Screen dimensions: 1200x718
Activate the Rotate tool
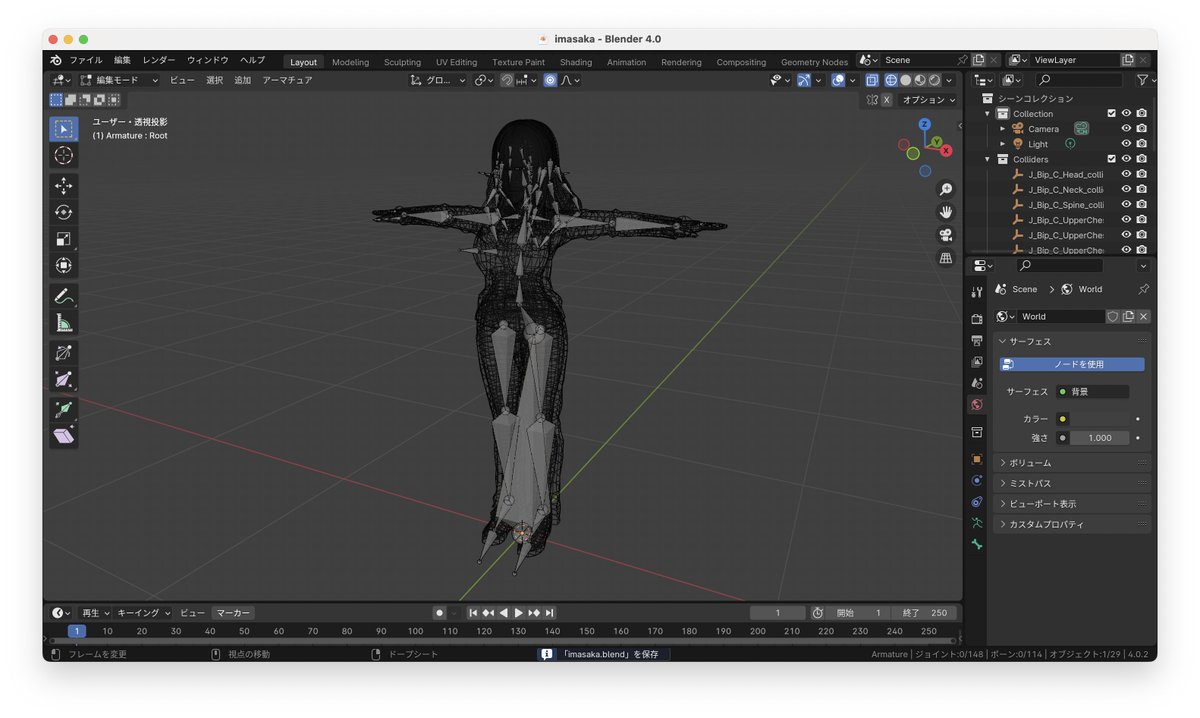64,212
